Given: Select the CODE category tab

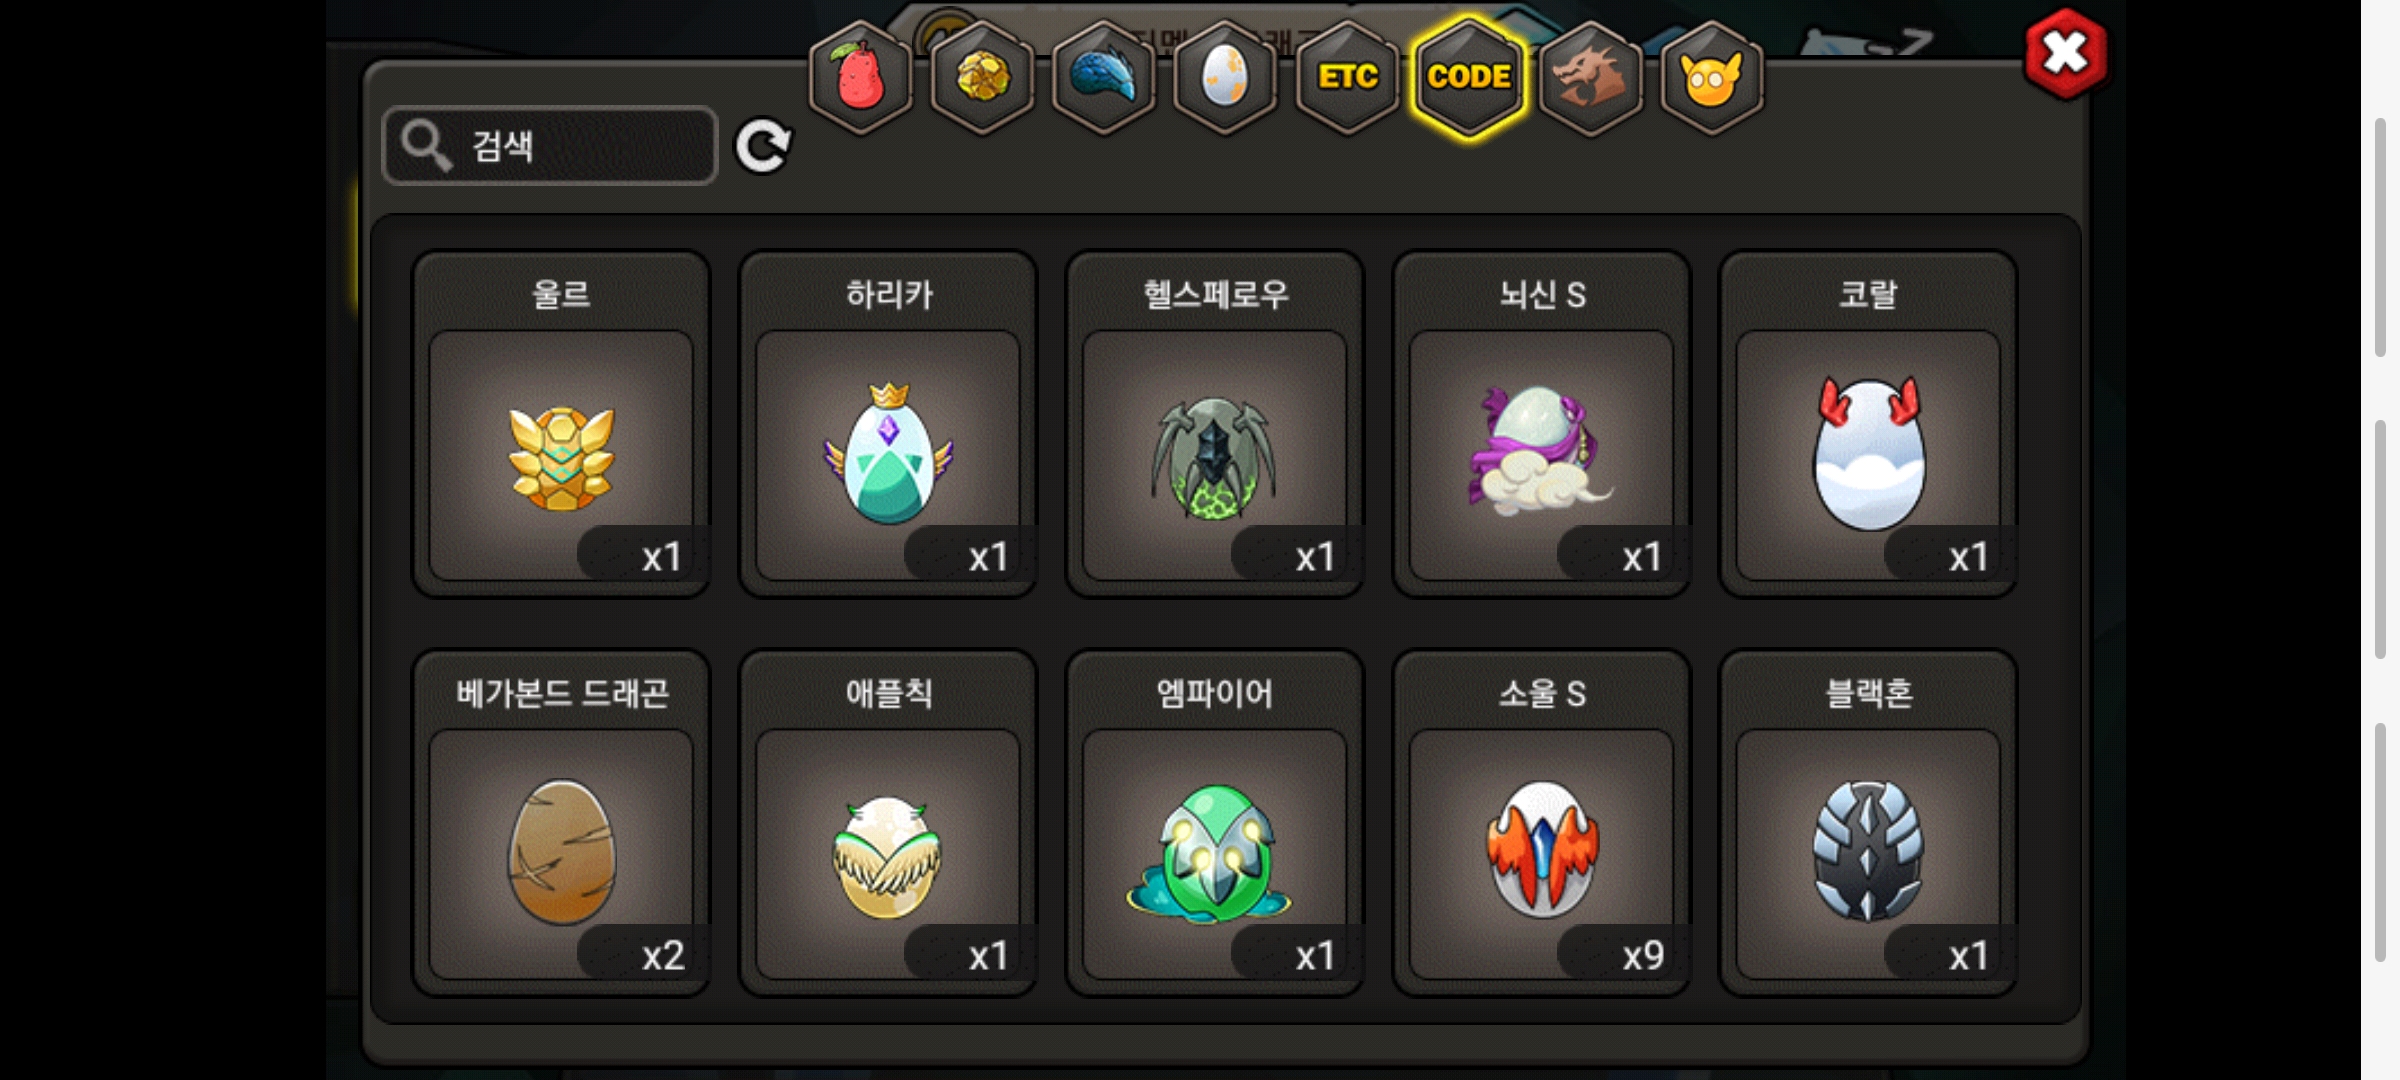Looking at the screenshot, I should point(1469,77).
